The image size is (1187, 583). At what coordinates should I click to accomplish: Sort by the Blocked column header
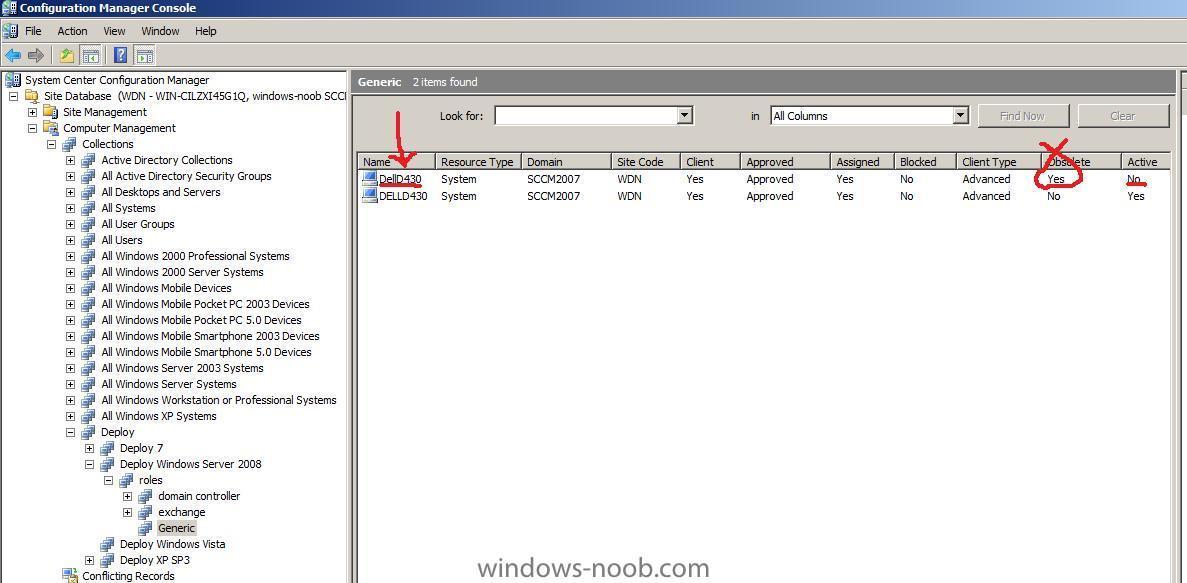(x=925, y=162)
